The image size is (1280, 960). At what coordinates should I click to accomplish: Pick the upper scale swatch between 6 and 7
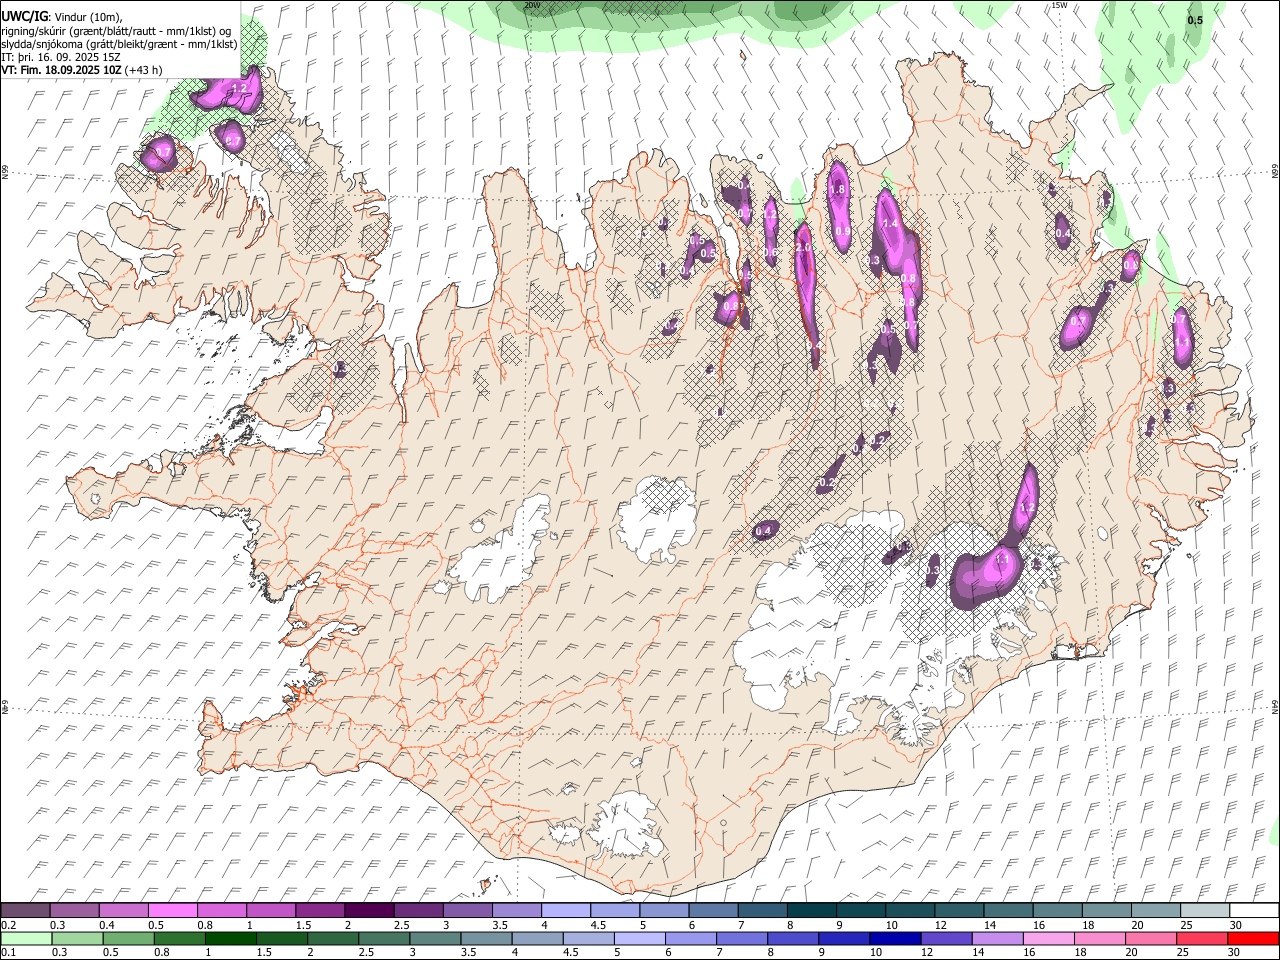click(x=712, y=911)
